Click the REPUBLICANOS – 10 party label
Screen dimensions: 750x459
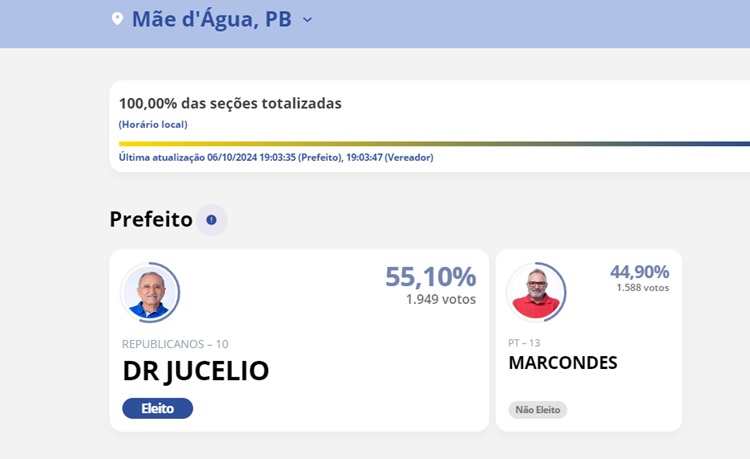(175, 344)
